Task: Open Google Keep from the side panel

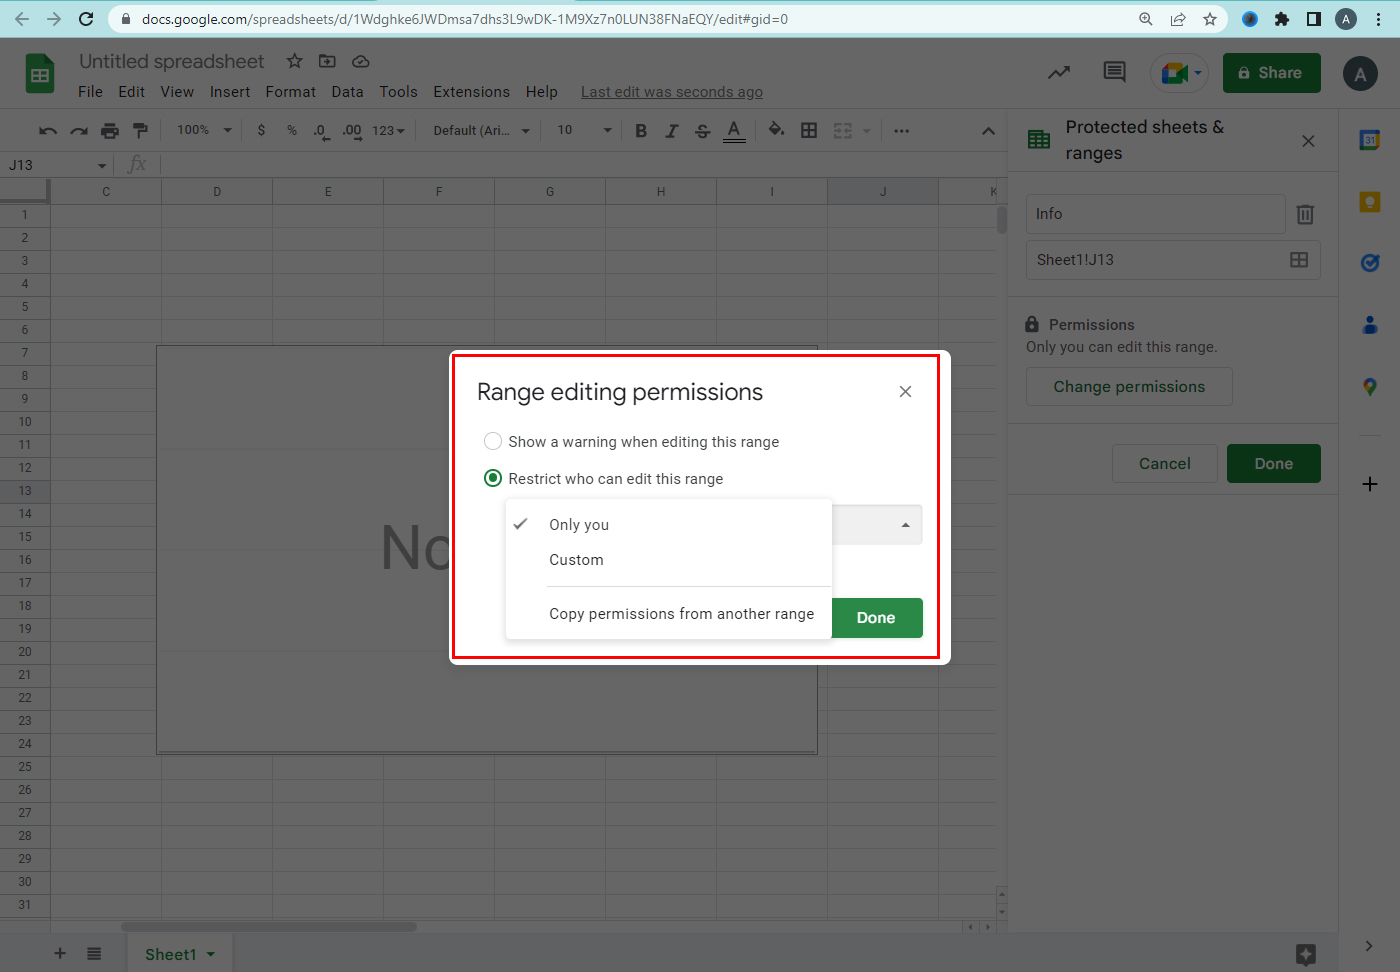Action: pos(1370,202)
